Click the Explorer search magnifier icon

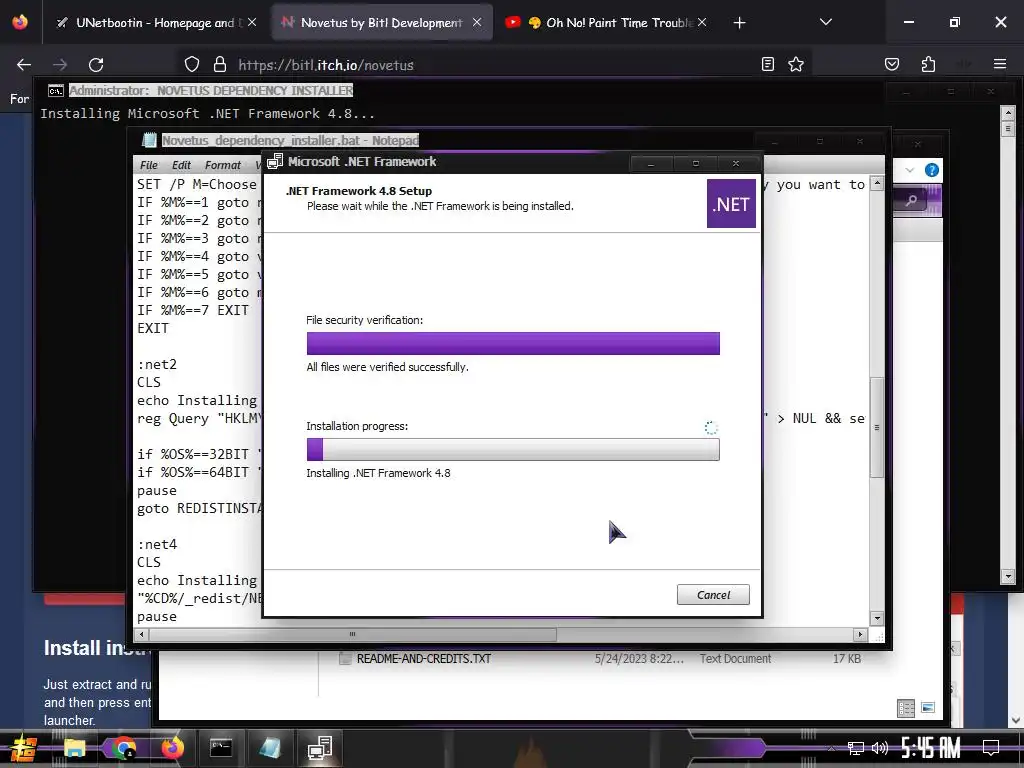911,200
